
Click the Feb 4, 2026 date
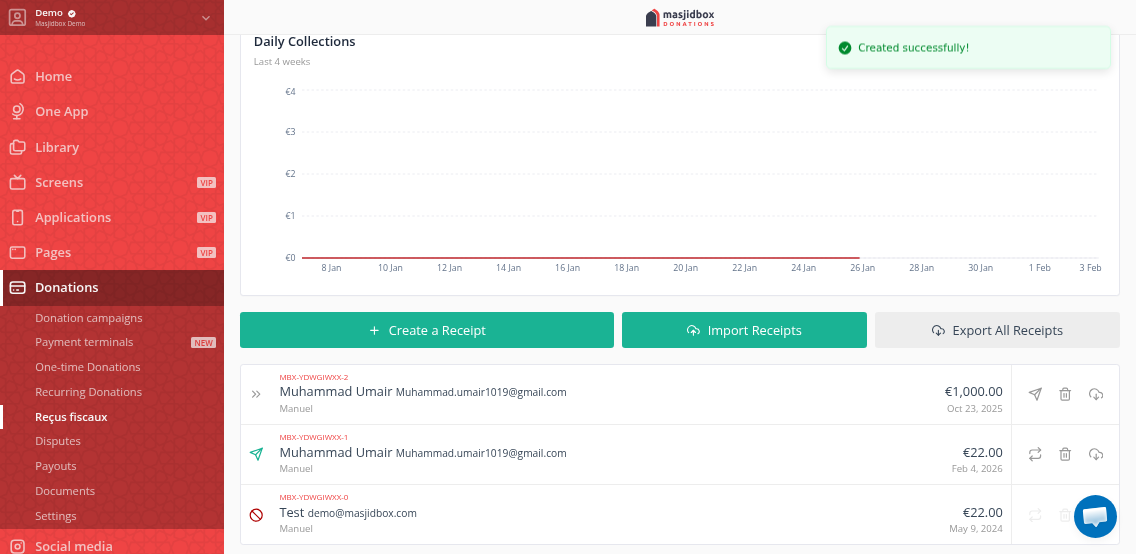click(x=977, y=469)
